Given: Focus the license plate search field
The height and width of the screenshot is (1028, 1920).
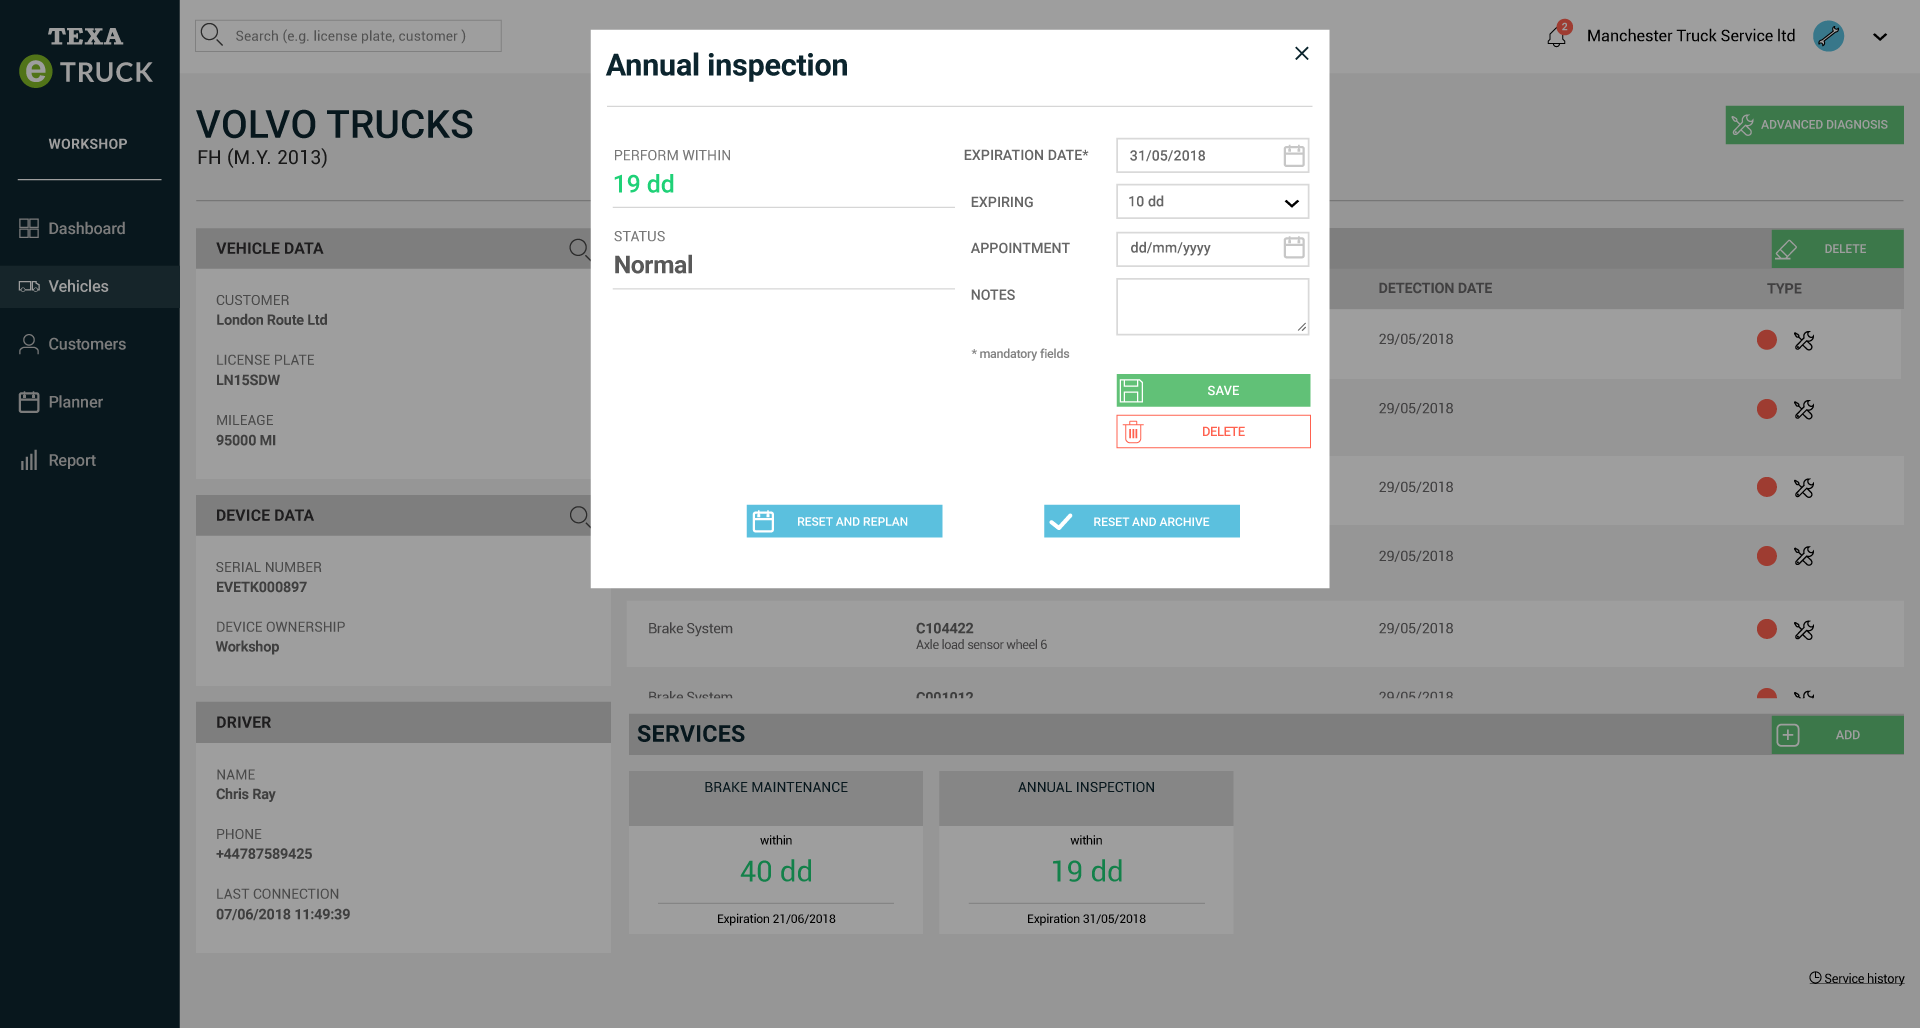Looking at the screenshot, I should pos(349,36).
